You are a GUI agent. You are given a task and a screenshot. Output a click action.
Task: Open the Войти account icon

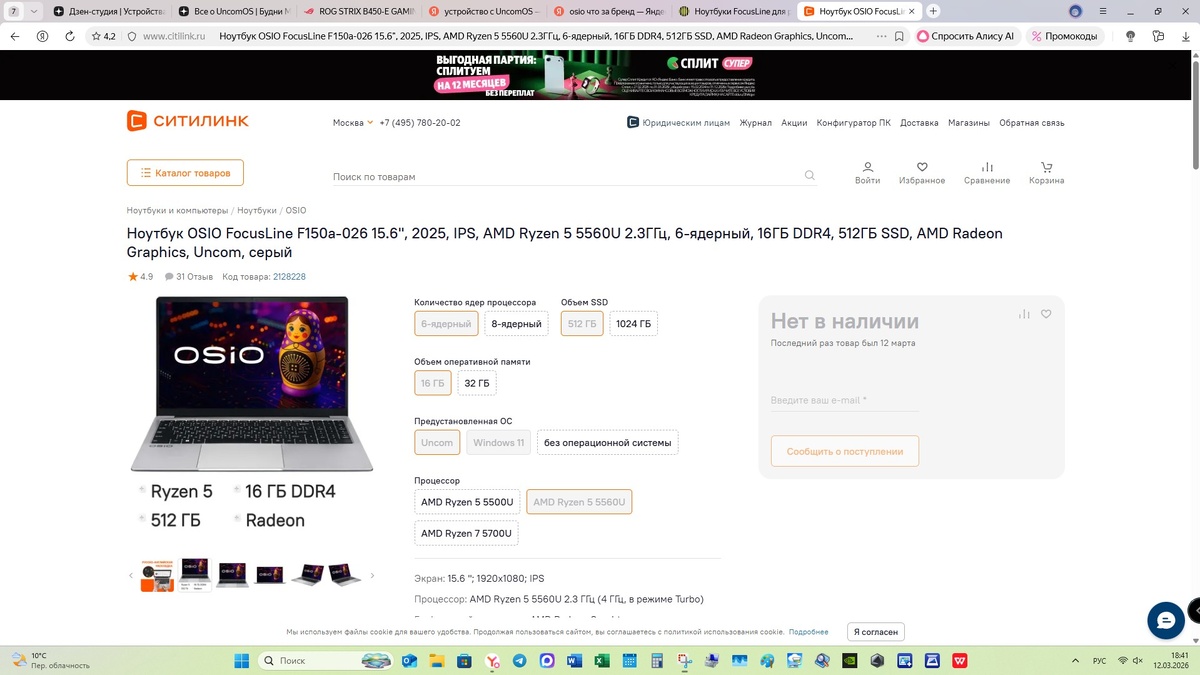coord(868,173)
